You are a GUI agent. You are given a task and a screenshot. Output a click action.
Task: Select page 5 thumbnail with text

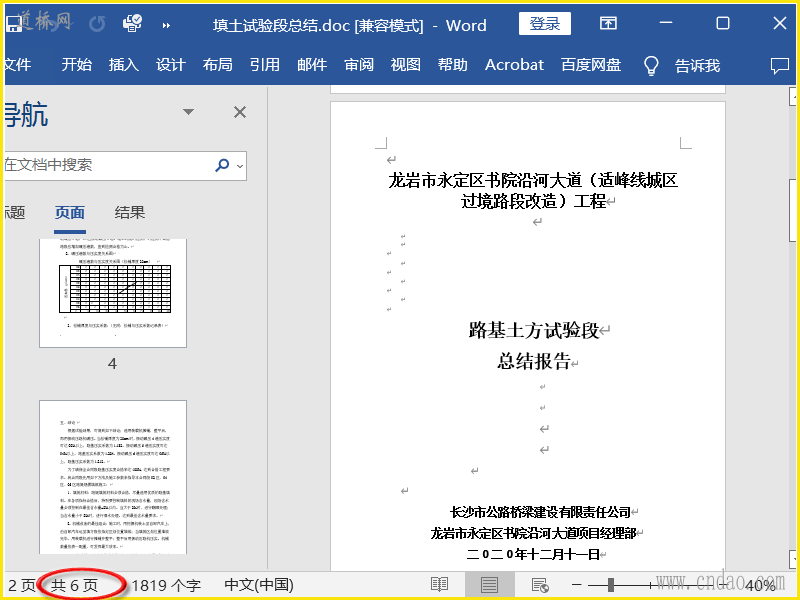[x=113, y=477]
